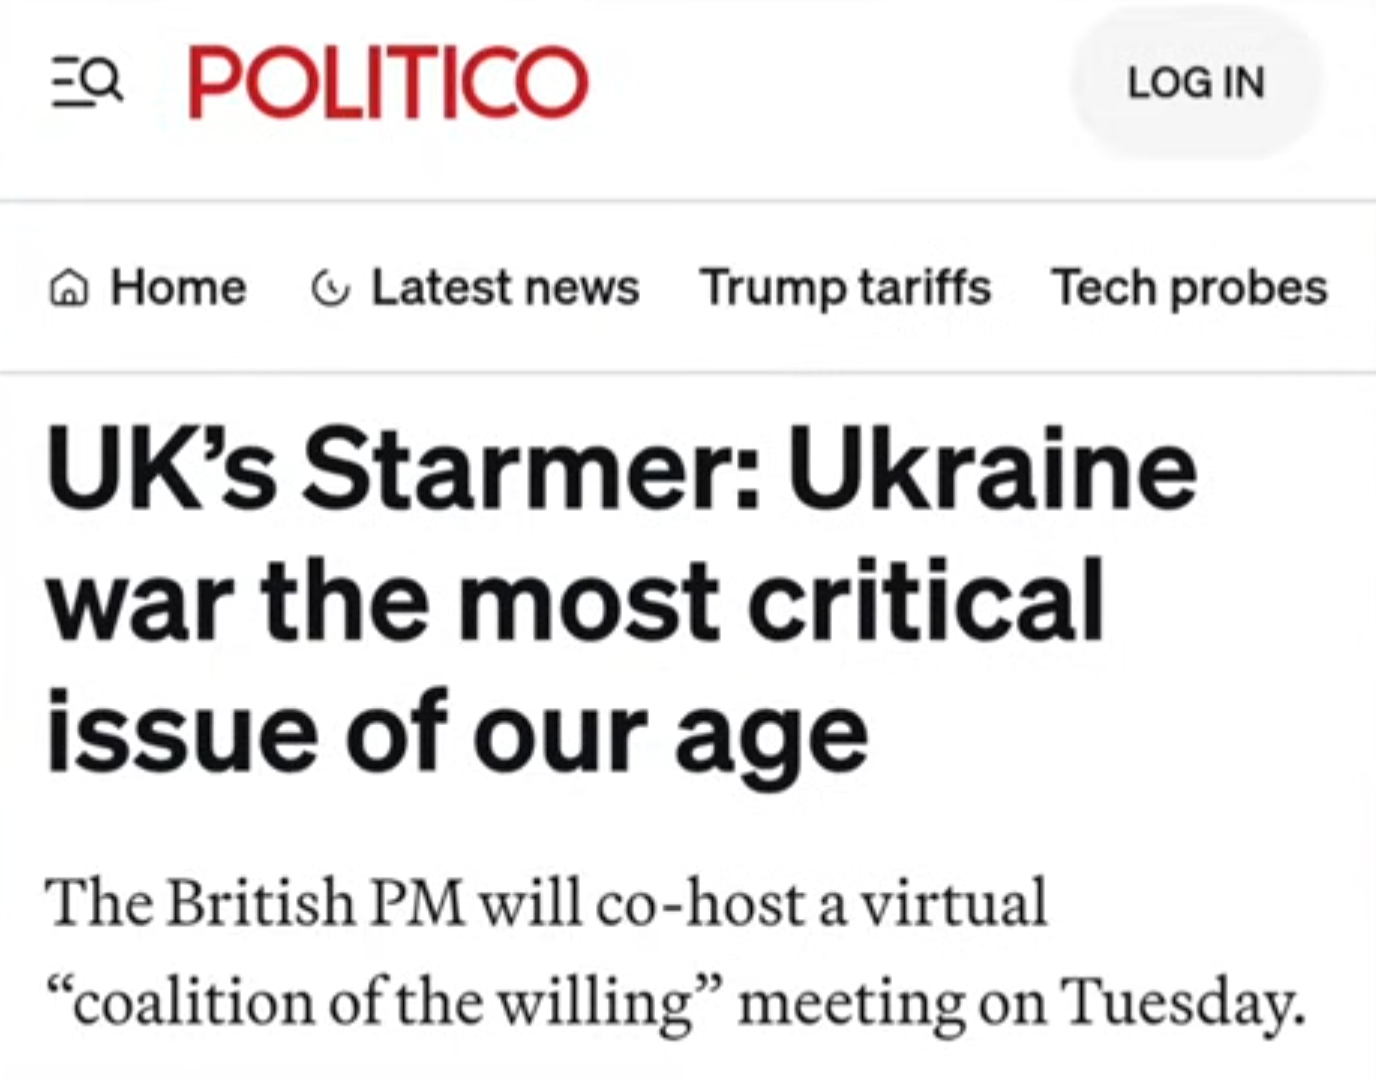Click the word "meeting" in the summary
This screenshot has height=1080, width=1376.
(851, 1002)
